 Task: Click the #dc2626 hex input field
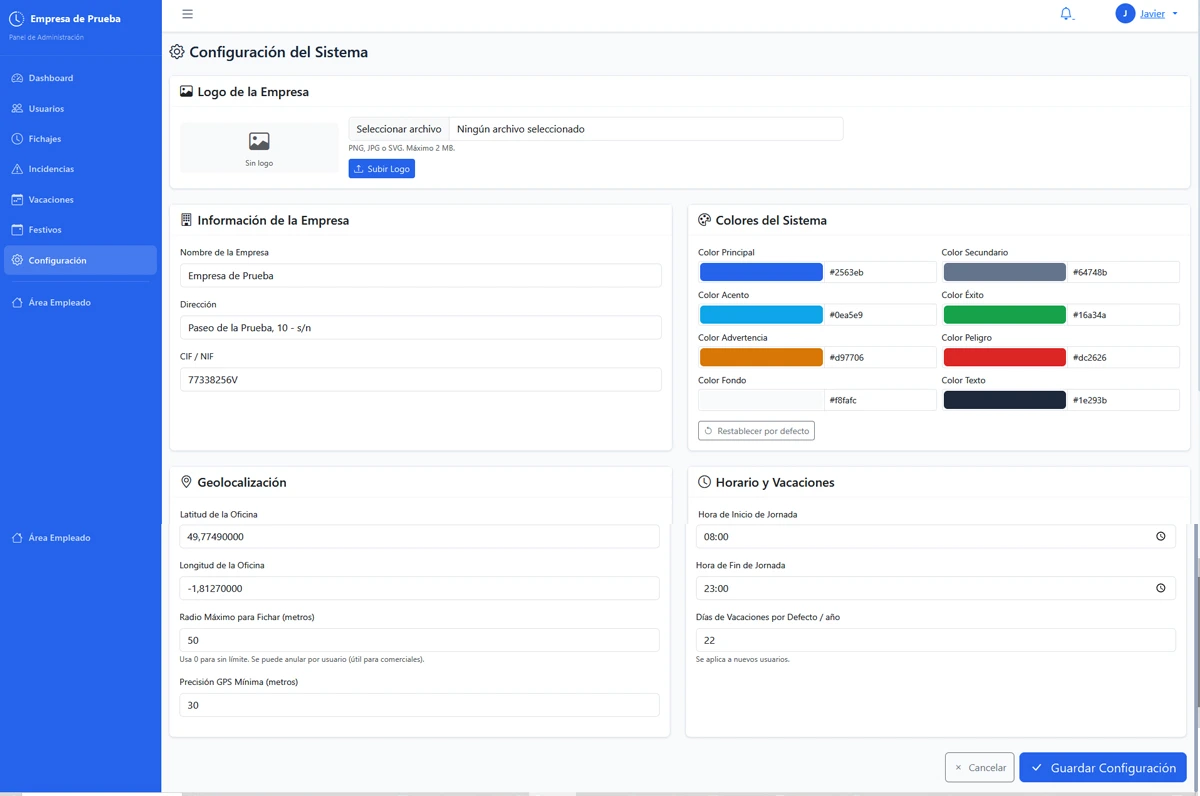(1124, 357)
